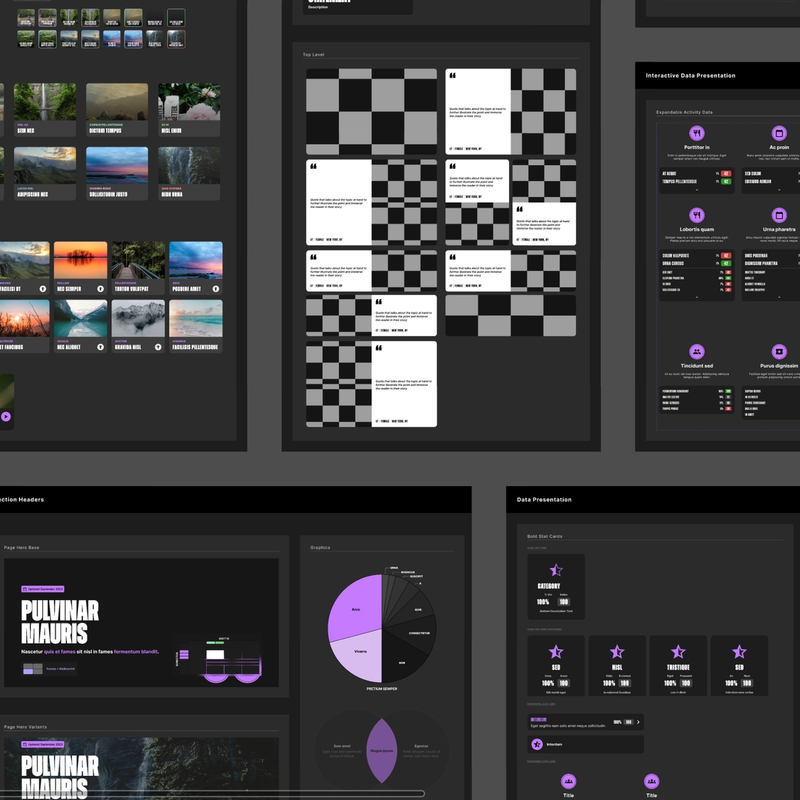Viewport: 800px width, 800px height.
Task: Click the fork-and-knife icon above Porttitor in
Action: (696, 133)
